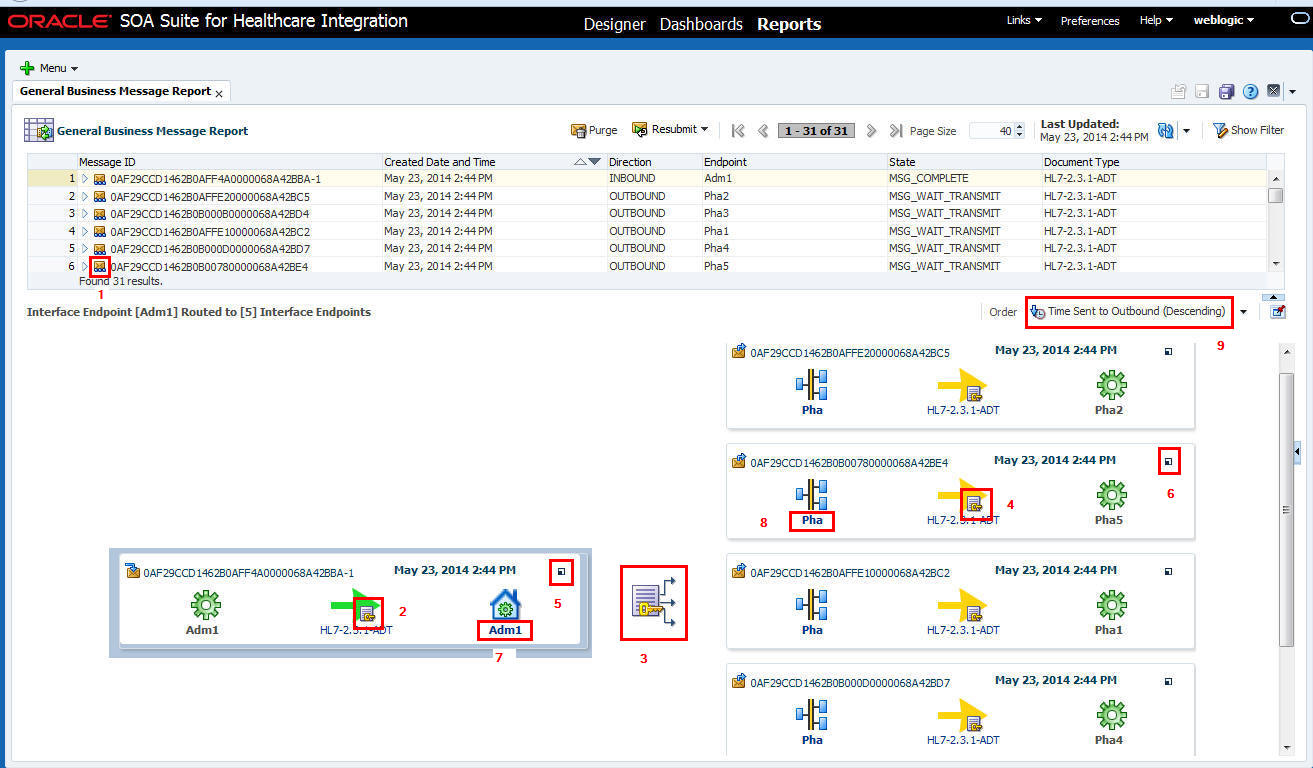Image resolution: width=1313 pixels, height=768 pixels.
Task: Open the Resubmit dropdown arrow
Action: coord(704,130)
